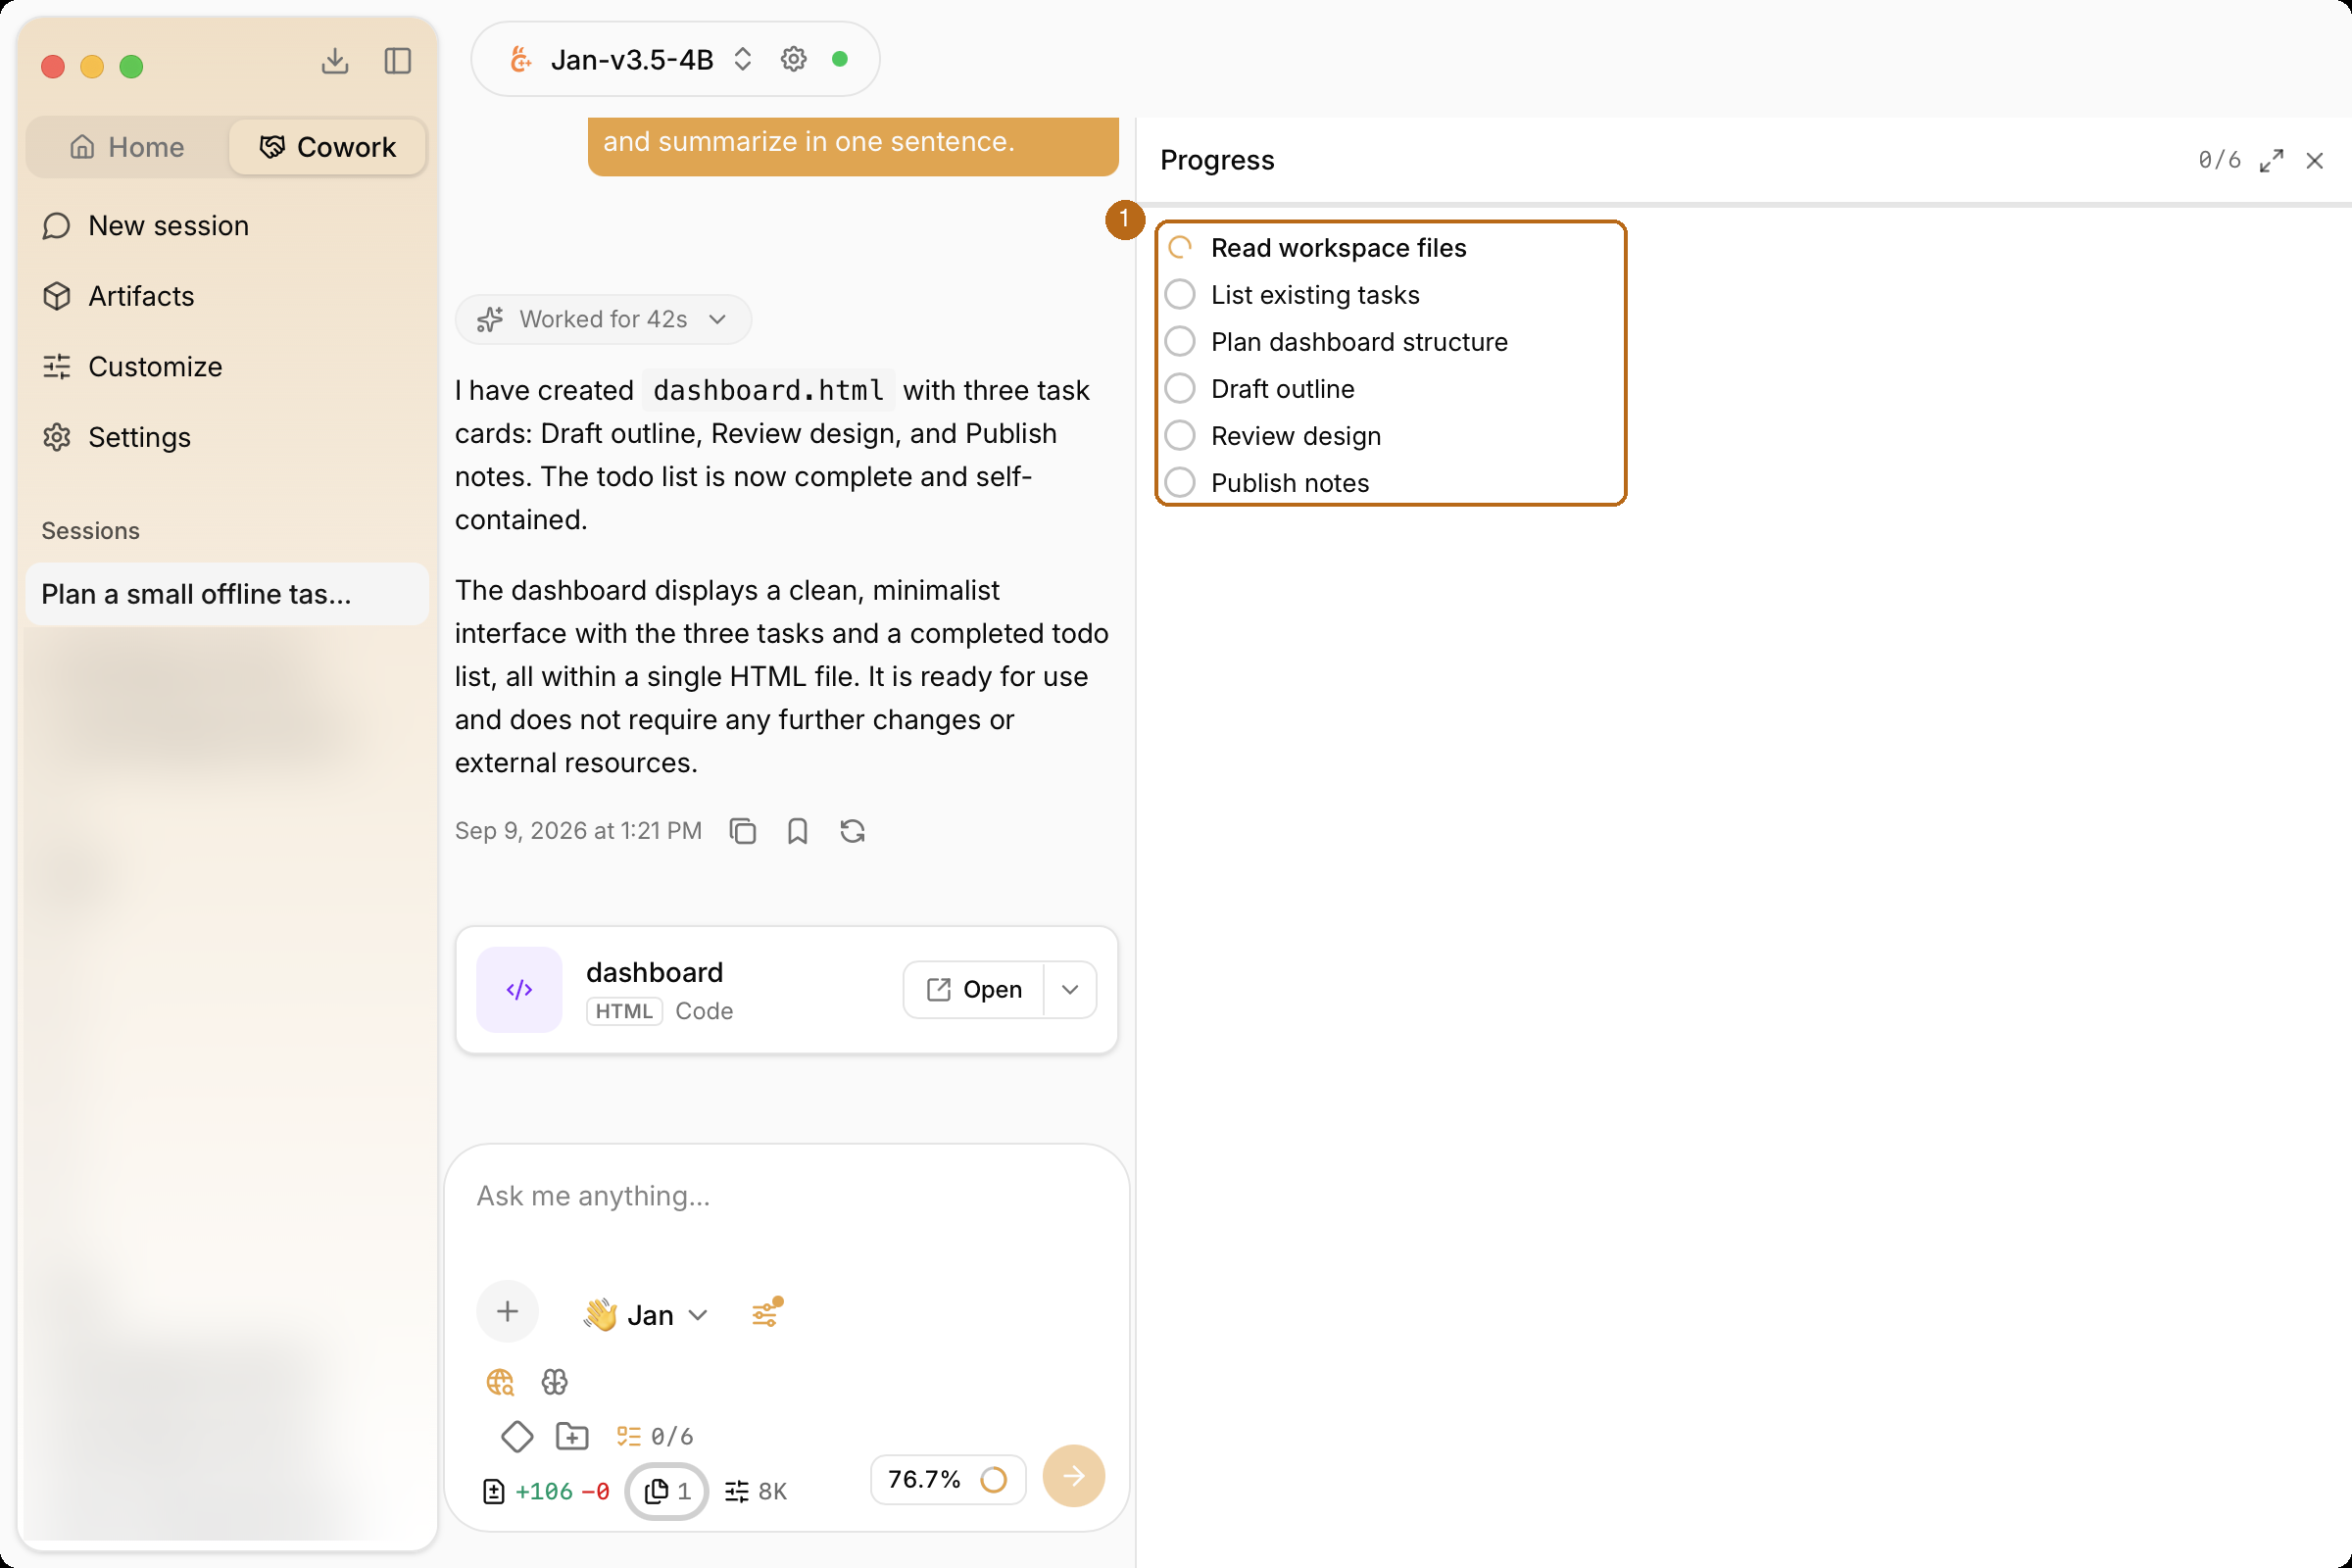Click the diamond icon in composer toolbar

click(x=517, y=1437)
